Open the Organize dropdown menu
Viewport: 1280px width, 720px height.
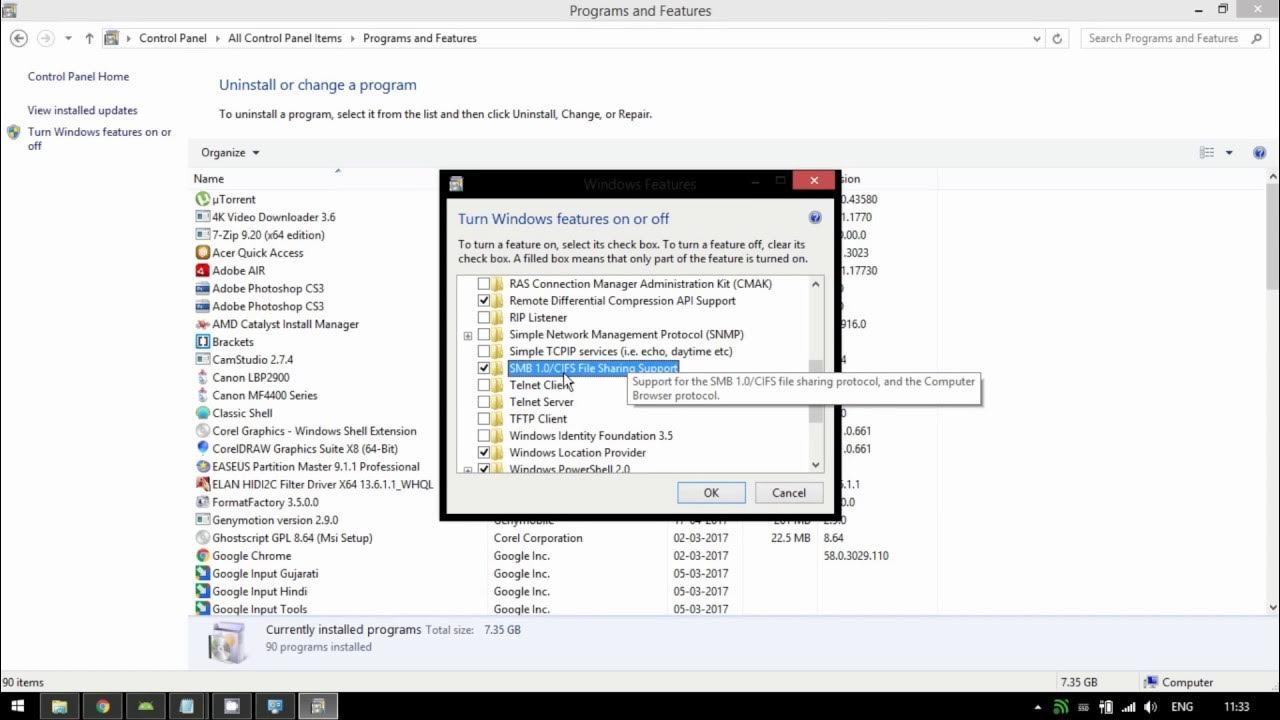[230, 153]
